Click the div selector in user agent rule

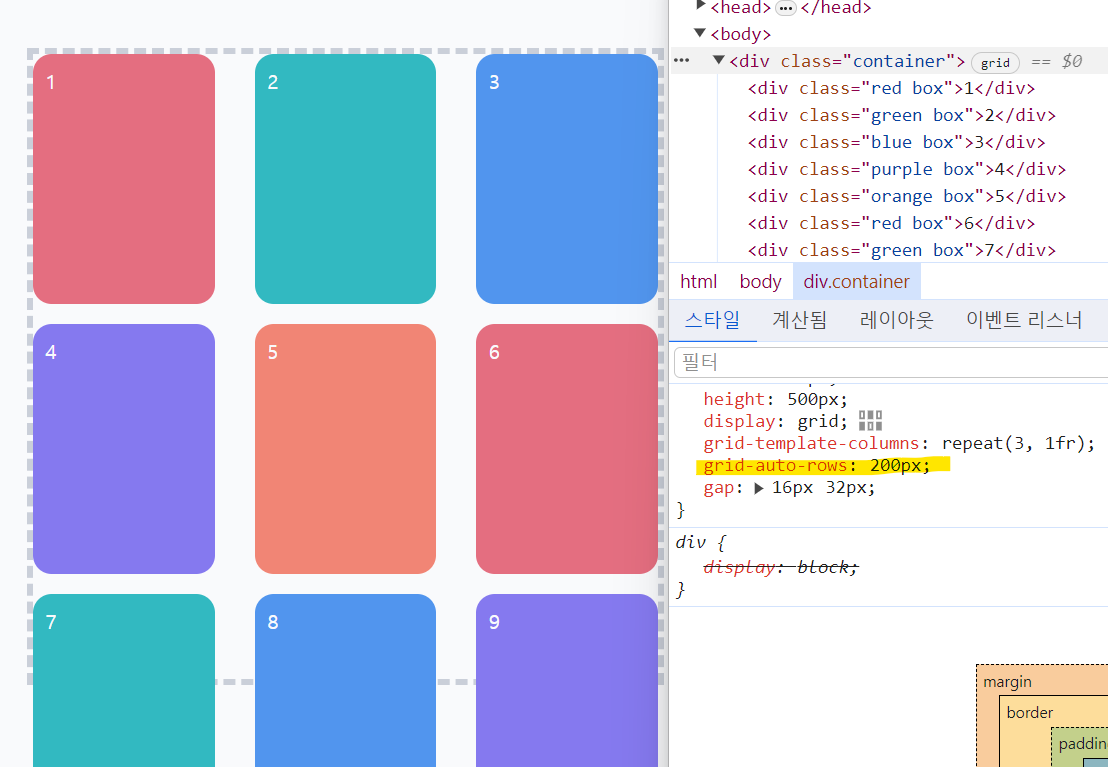tap(690, 542)
